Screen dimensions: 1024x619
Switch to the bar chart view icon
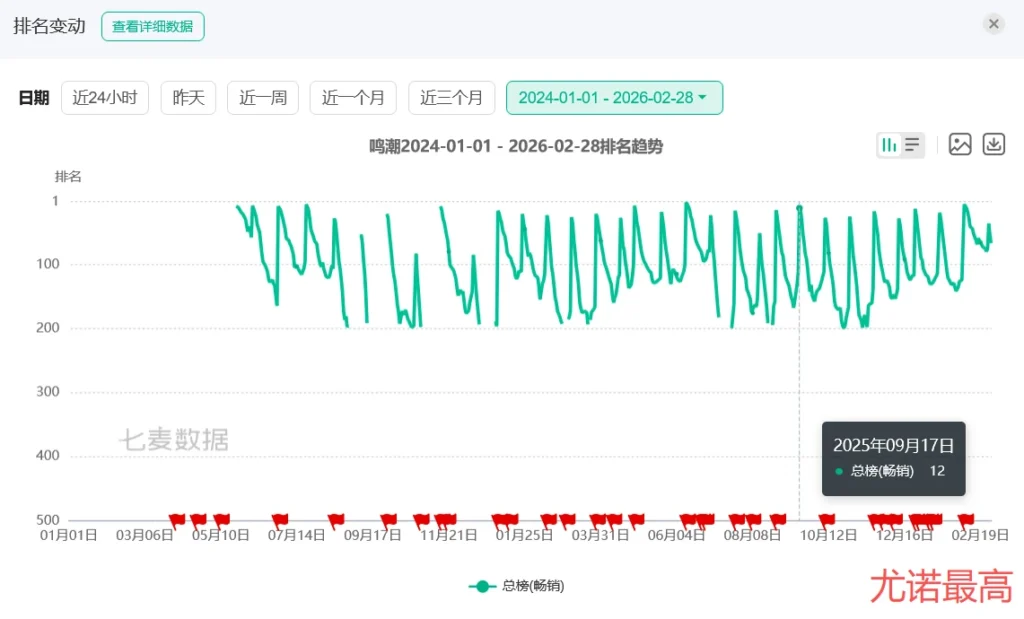889,145
